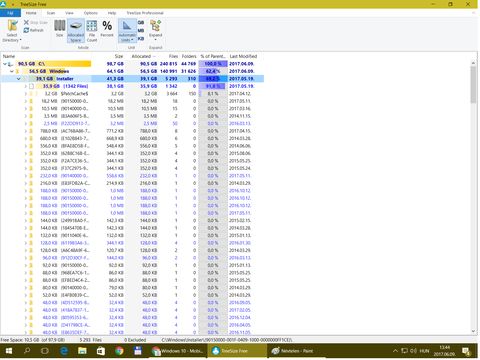This screenshot has width=480, height=360.
Task: Select the 680,0 KB folder row
Action: (x=132, y=138)
